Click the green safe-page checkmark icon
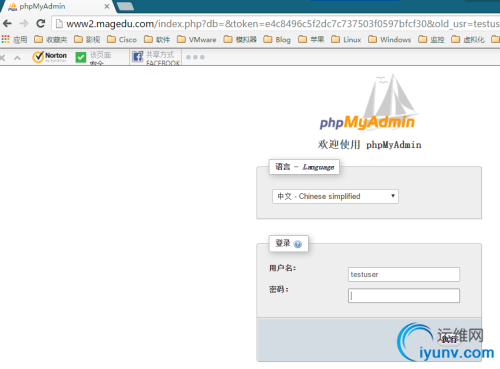The width and height of the screenshot is (500, 369). pyautogui.click(x=81, y=57)
